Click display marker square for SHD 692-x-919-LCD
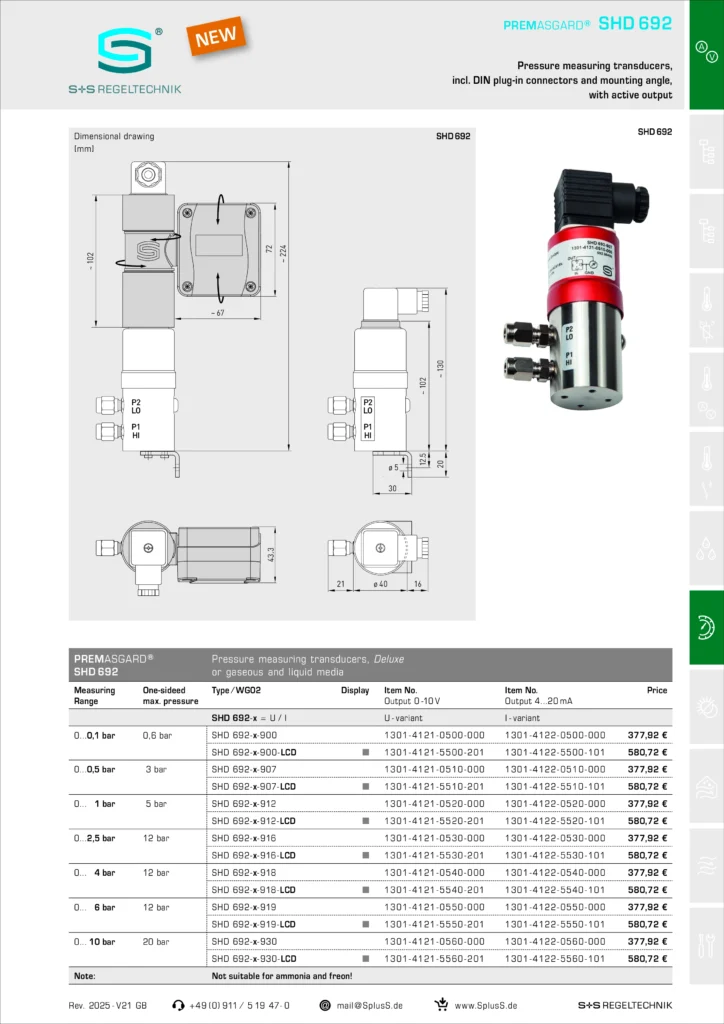The width and height of the screenshot is (724, 1024). (366, 925)
